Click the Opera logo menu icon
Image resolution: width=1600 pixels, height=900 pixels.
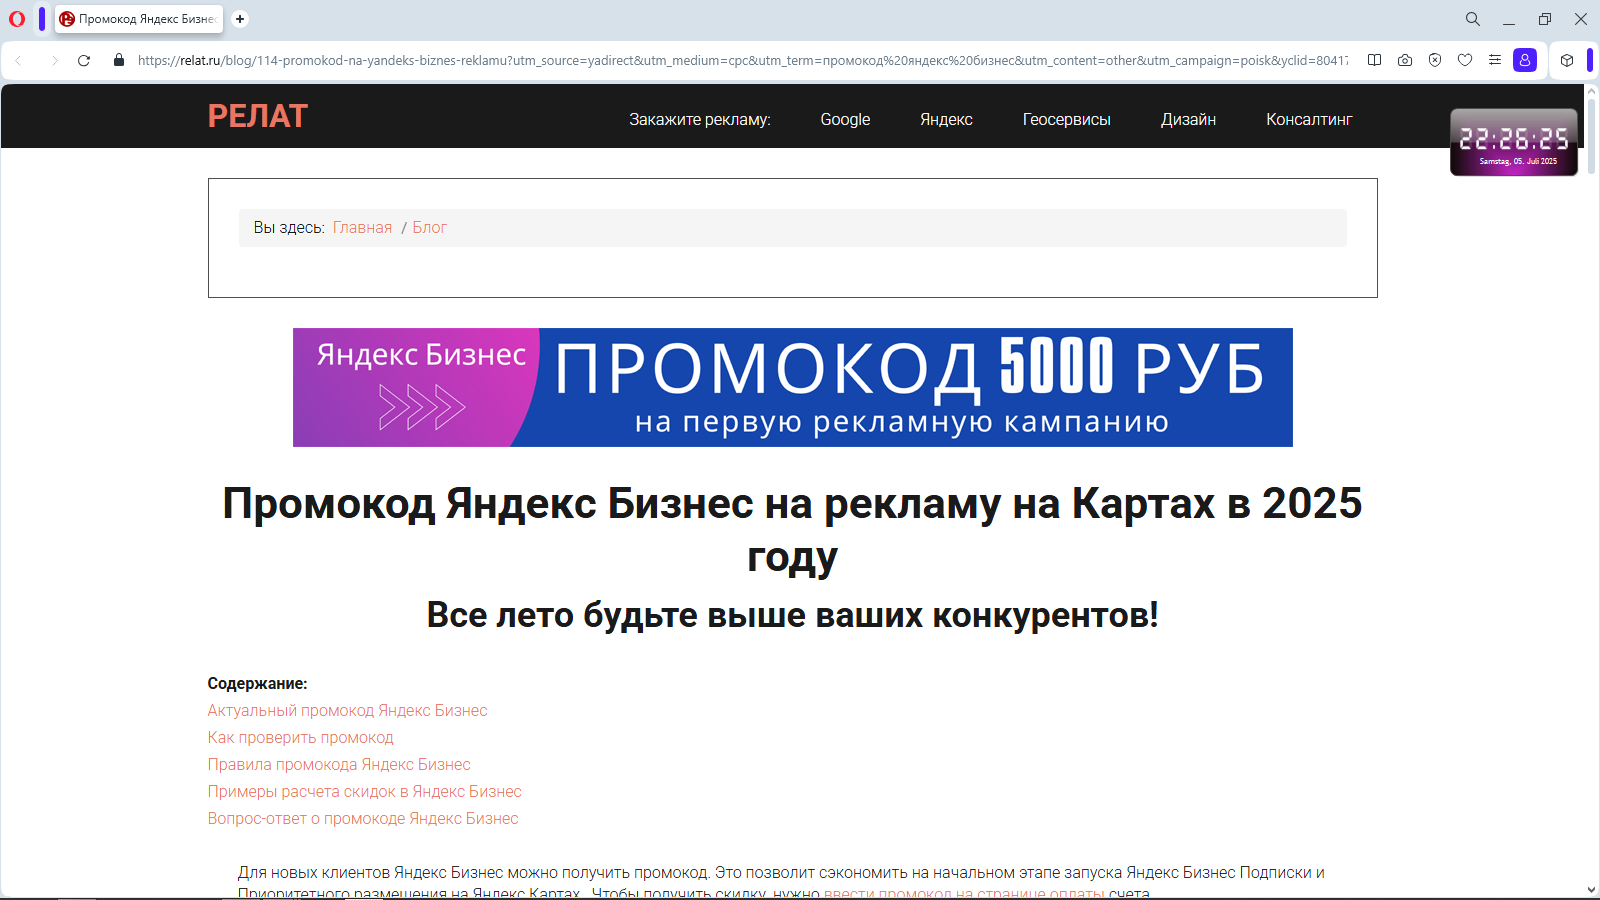coord(17,19)
